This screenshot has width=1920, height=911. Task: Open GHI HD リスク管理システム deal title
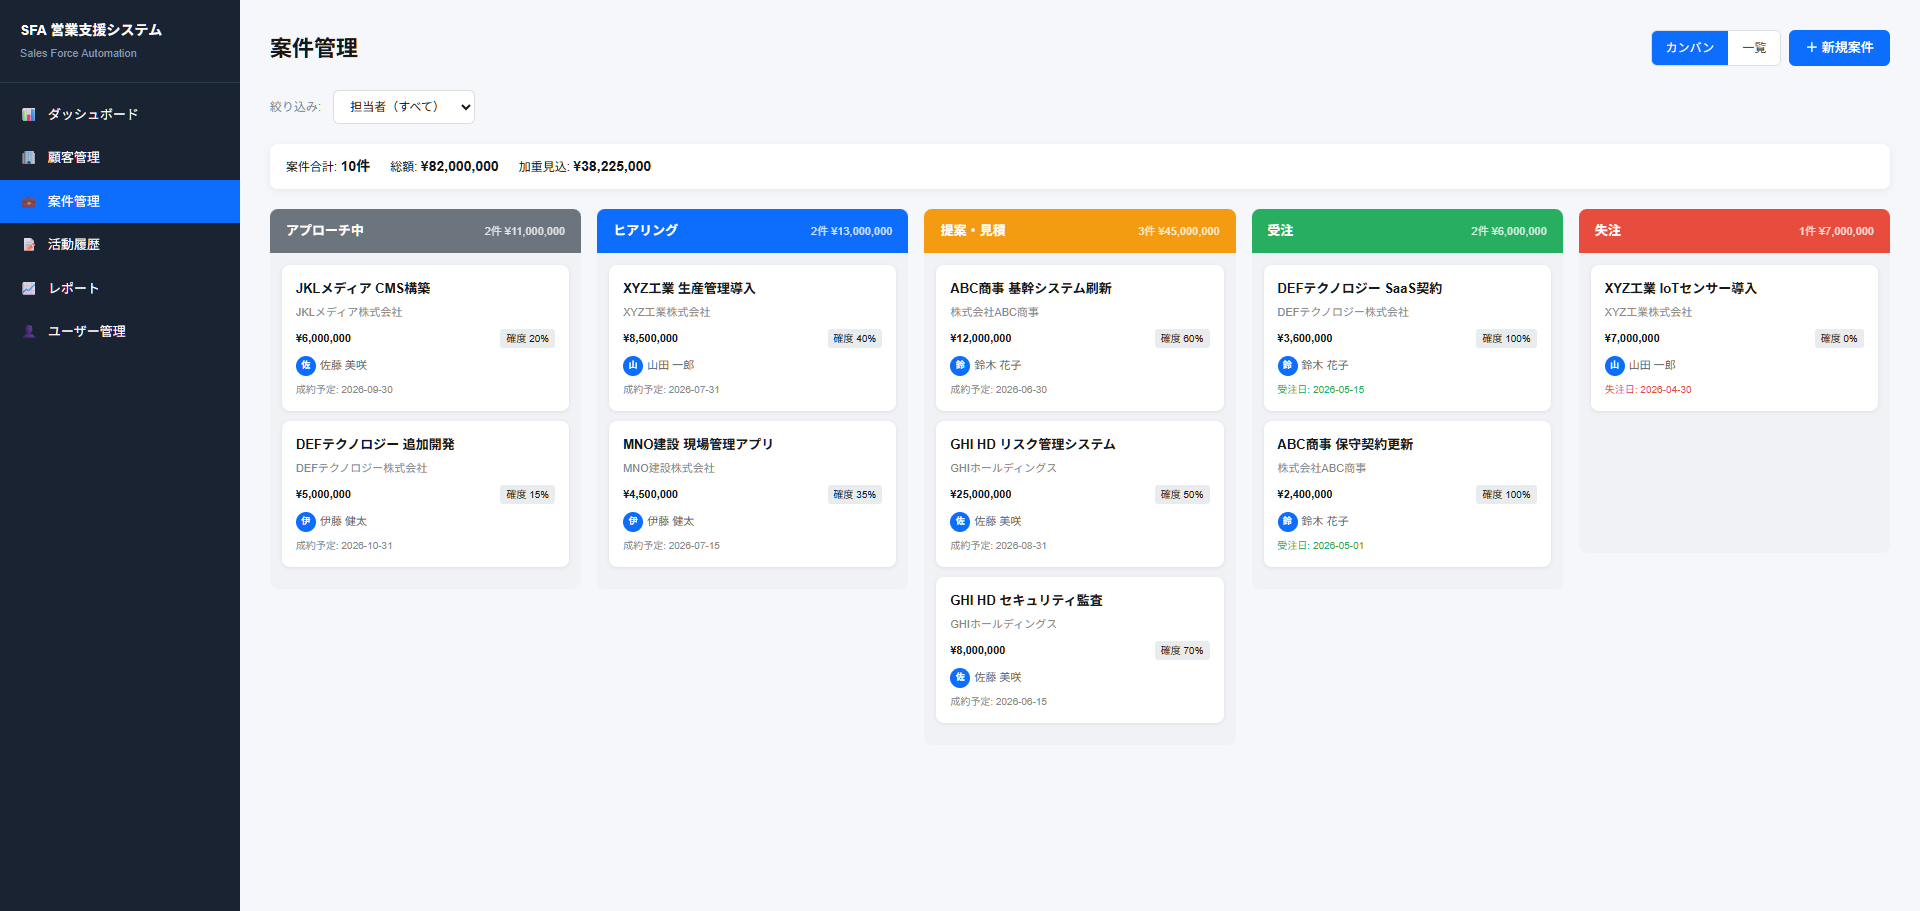pyautogui.click(x=1033, y=444)
